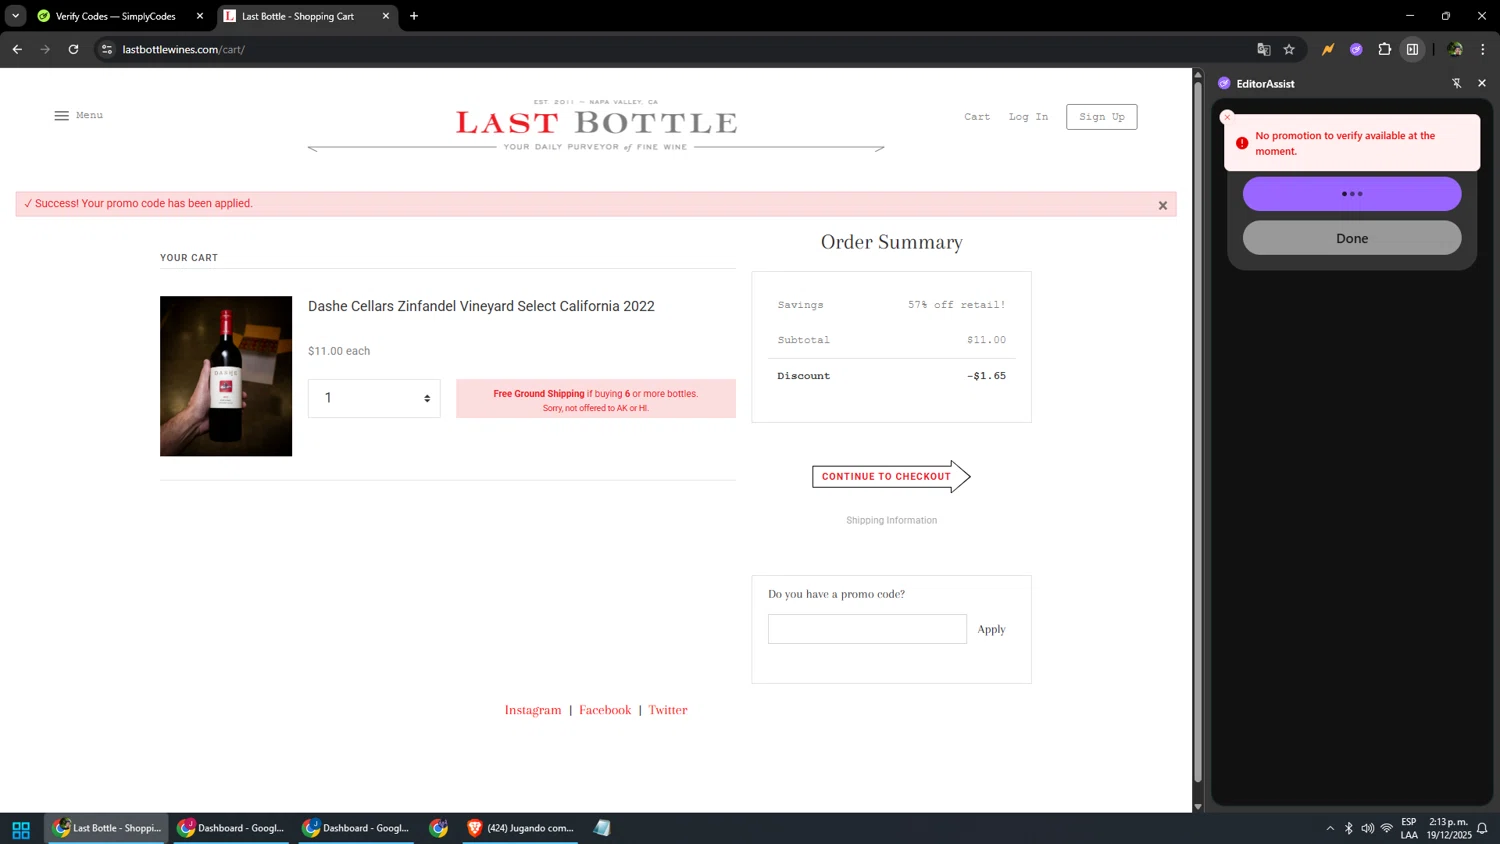Screen dimensions: 1500x844
Task: Open the purple EditorAssist extension icon
Action: 1356,49
